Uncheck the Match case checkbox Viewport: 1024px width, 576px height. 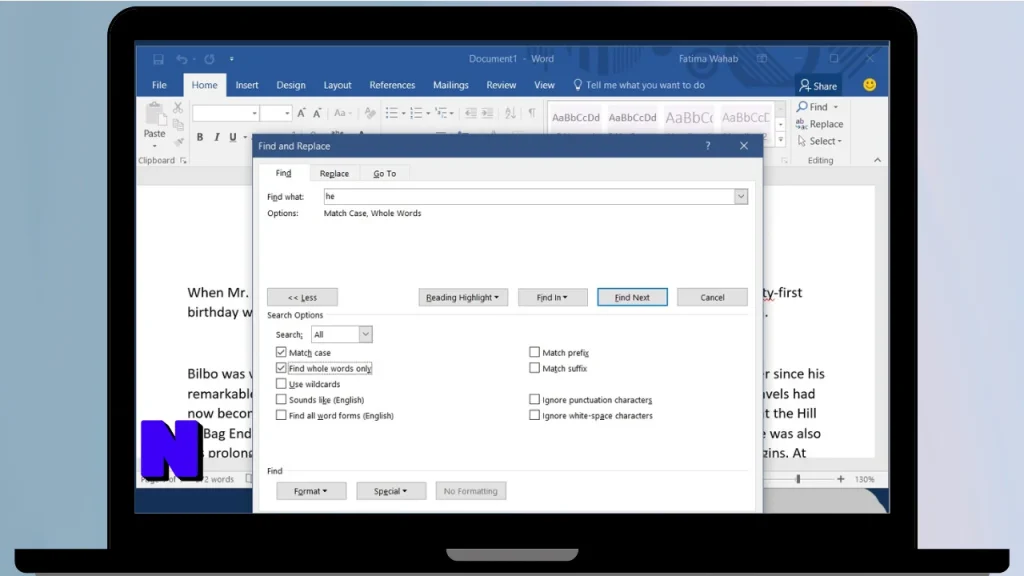281,352
